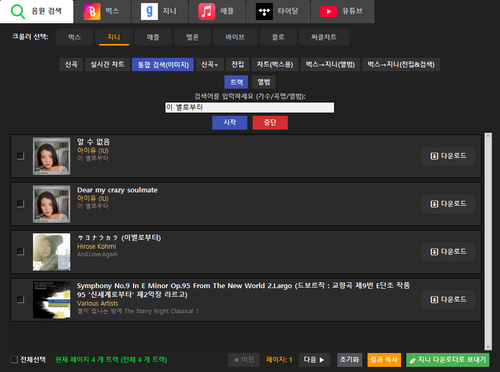Viewport: 500px width, 372px height.
Task: Click album cover of 알 수 없음
Action: (x=51, y=156)
